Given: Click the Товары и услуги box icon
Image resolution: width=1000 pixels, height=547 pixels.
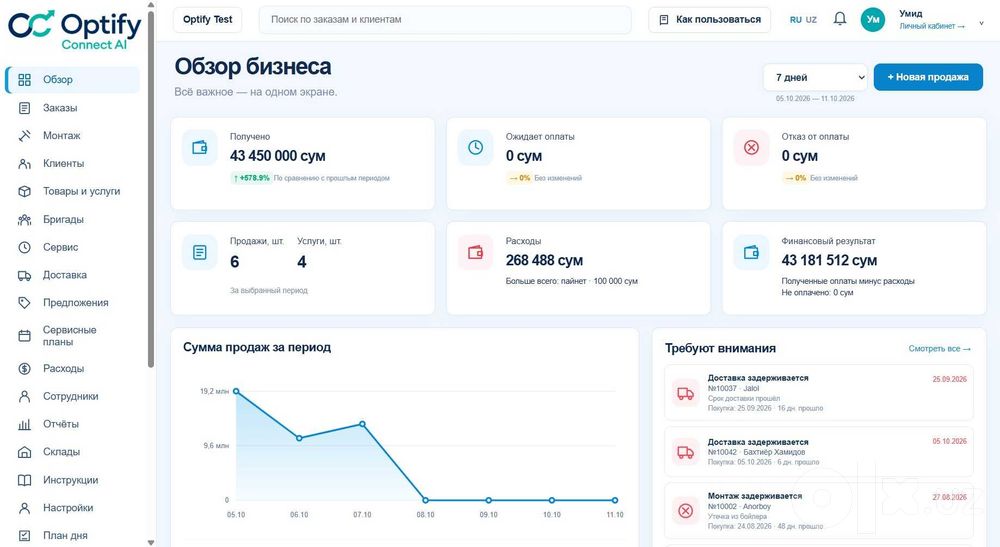Looking at the screenshot, I should click(x=24, y=191).
